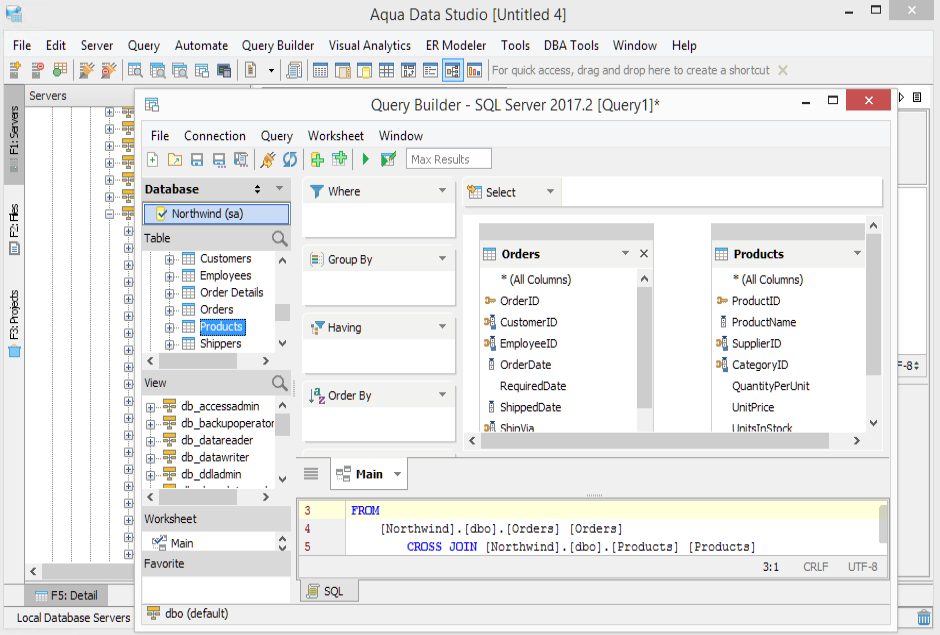940x635 pixels.
Task: Click the Open file folder icon
Action: (175, 159)
